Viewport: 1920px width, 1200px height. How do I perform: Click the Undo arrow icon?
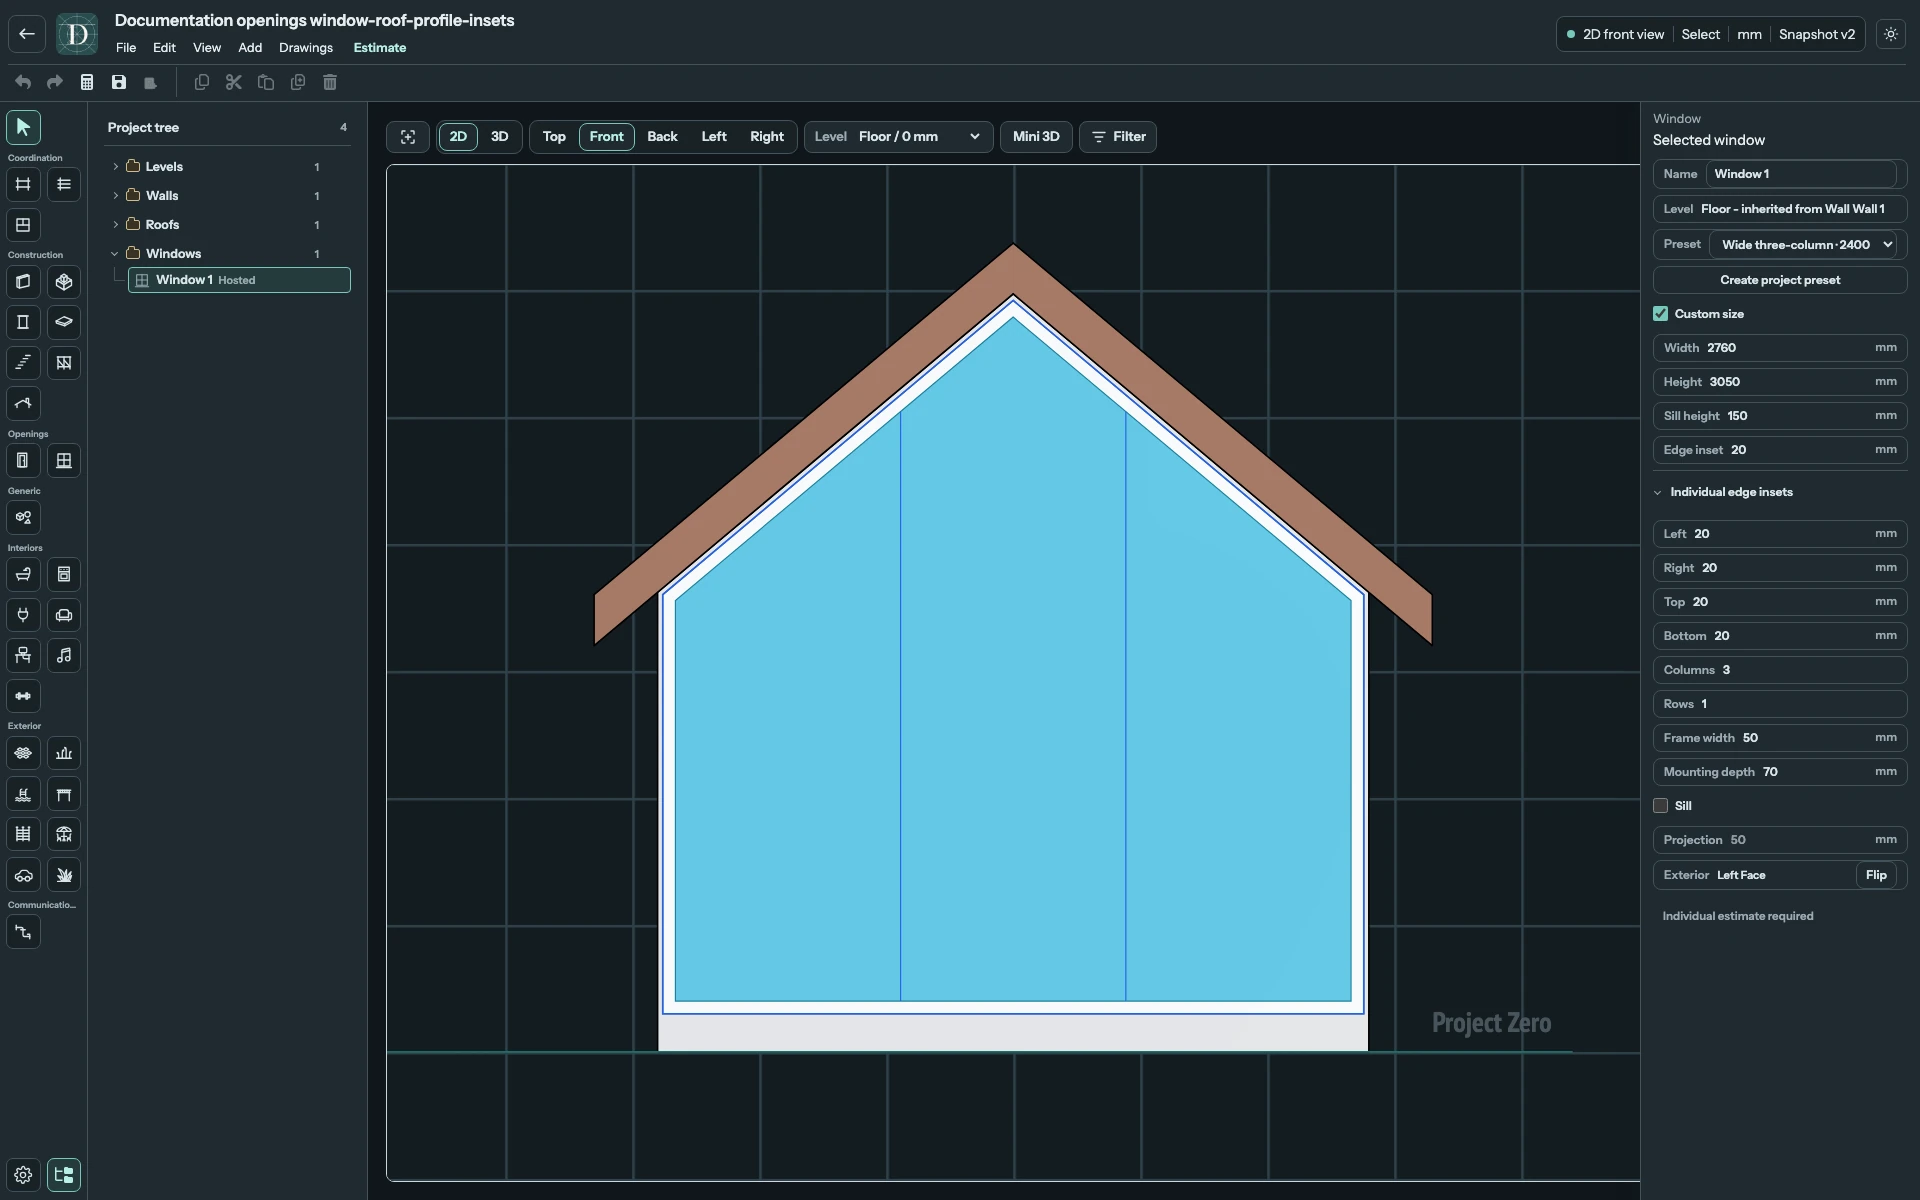23,82
